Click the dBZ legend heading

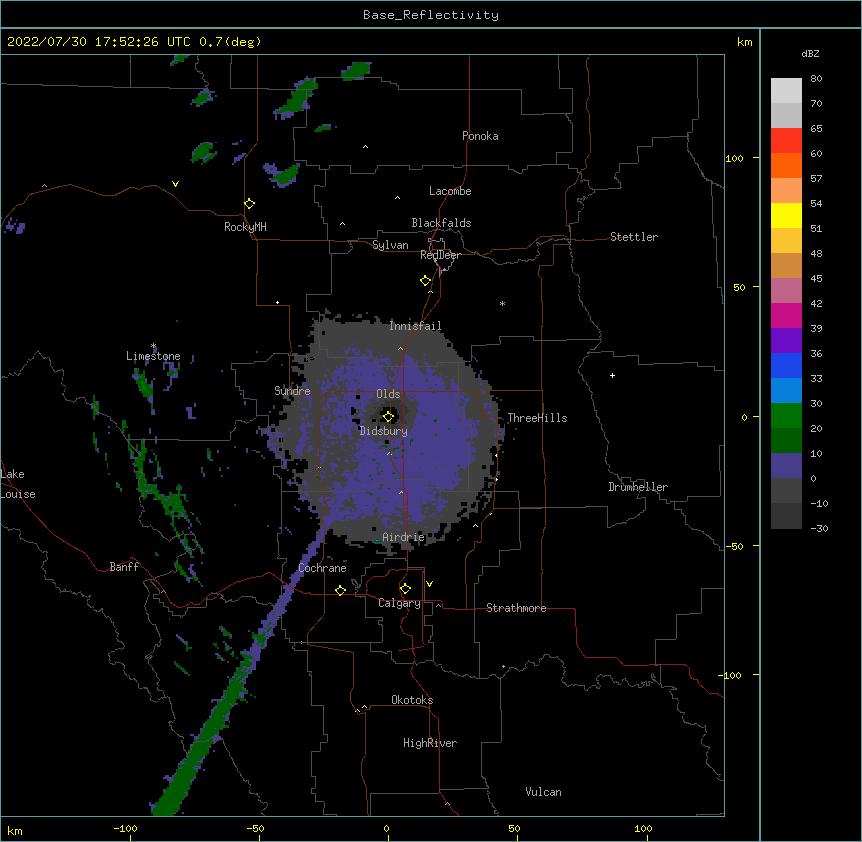click(810, 53)
